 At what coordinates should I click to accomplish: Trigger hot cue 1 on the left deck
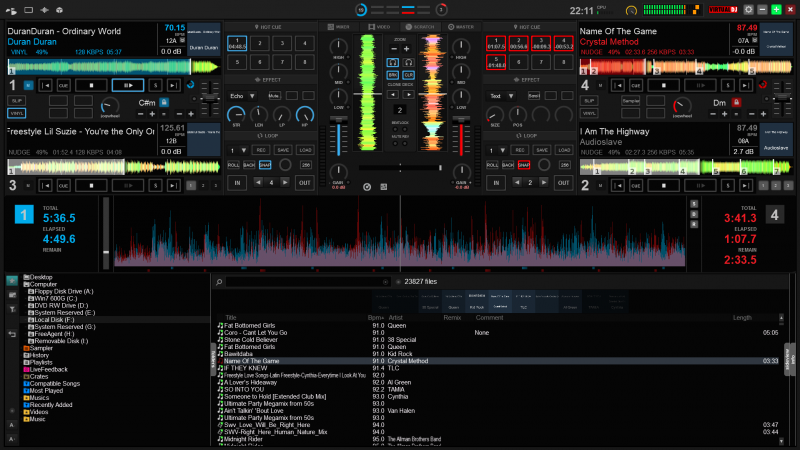pyautogui.click(x=237, y=43)
